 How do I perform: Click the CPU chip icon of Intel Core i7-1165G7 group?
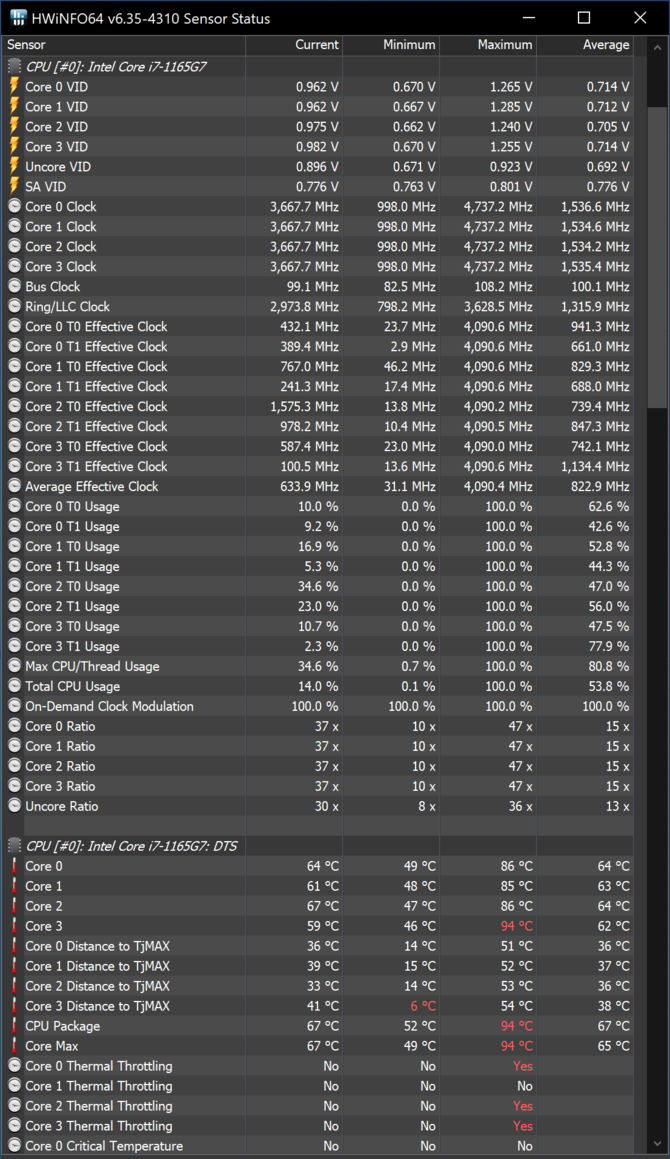coord(14,67)
